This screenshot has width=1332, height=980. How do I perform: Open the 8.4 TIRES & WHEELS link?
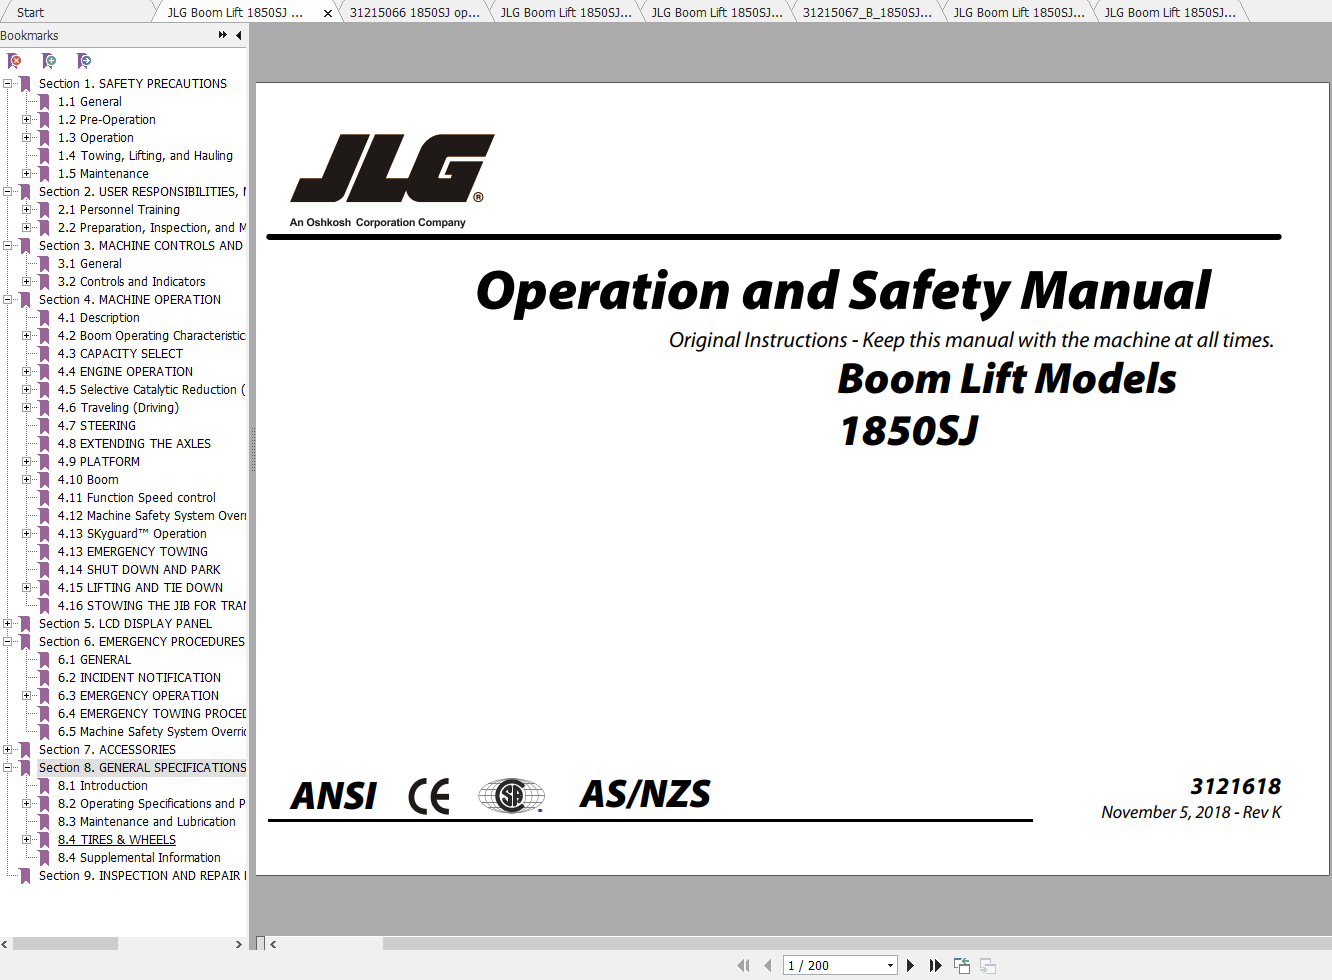click(x=117, y=840)
